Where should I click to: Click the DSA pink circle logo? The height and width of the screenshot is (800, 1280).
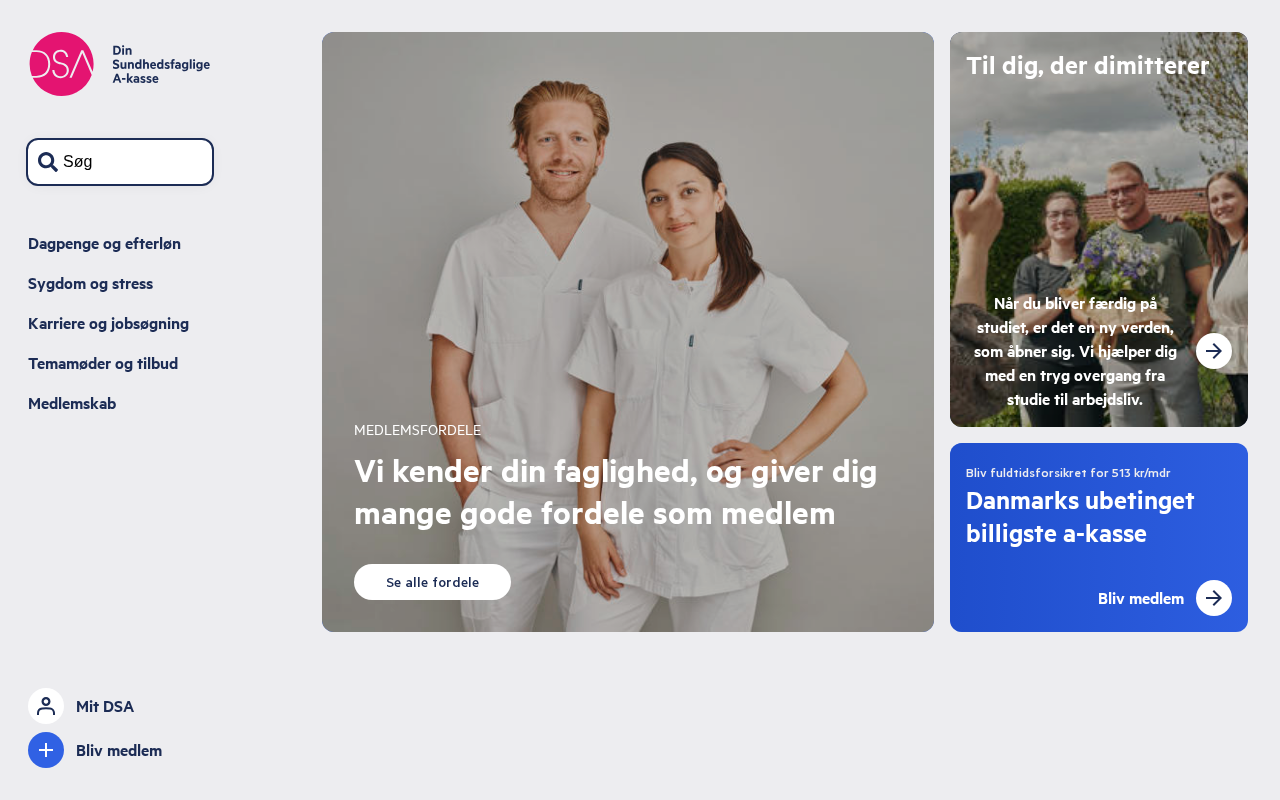[61, 64]
